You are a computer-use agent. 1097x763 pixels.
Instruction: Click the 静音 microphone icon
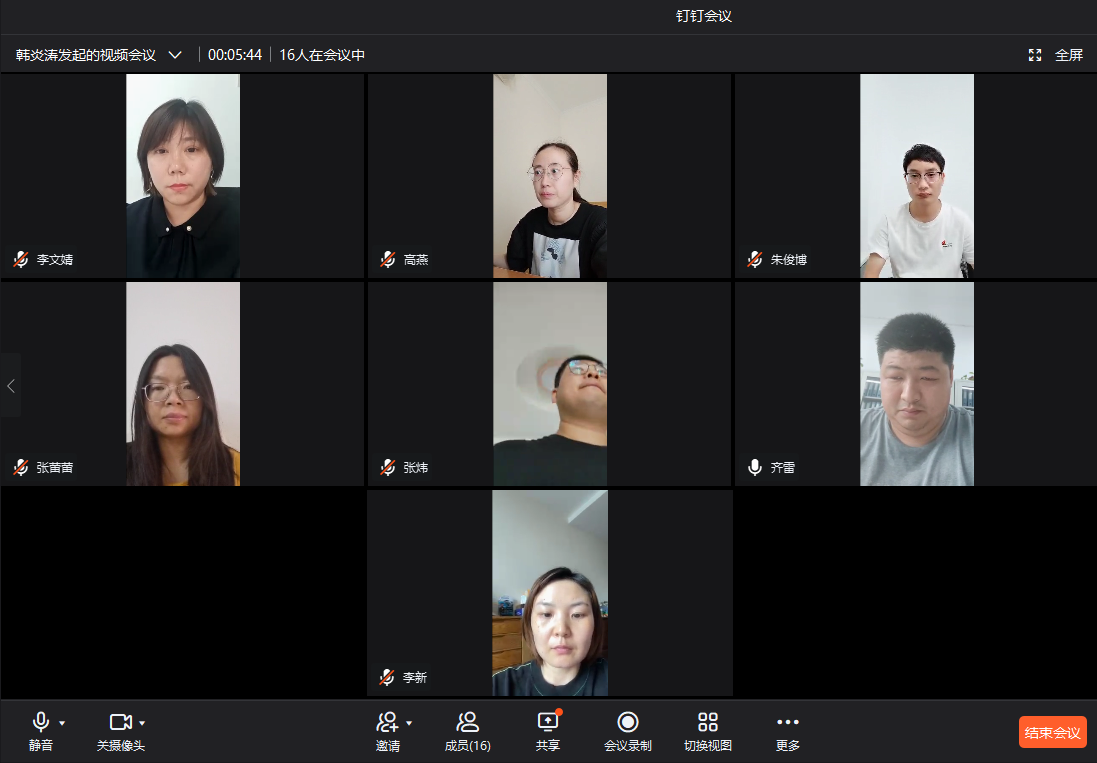click(x=41, y=722)
